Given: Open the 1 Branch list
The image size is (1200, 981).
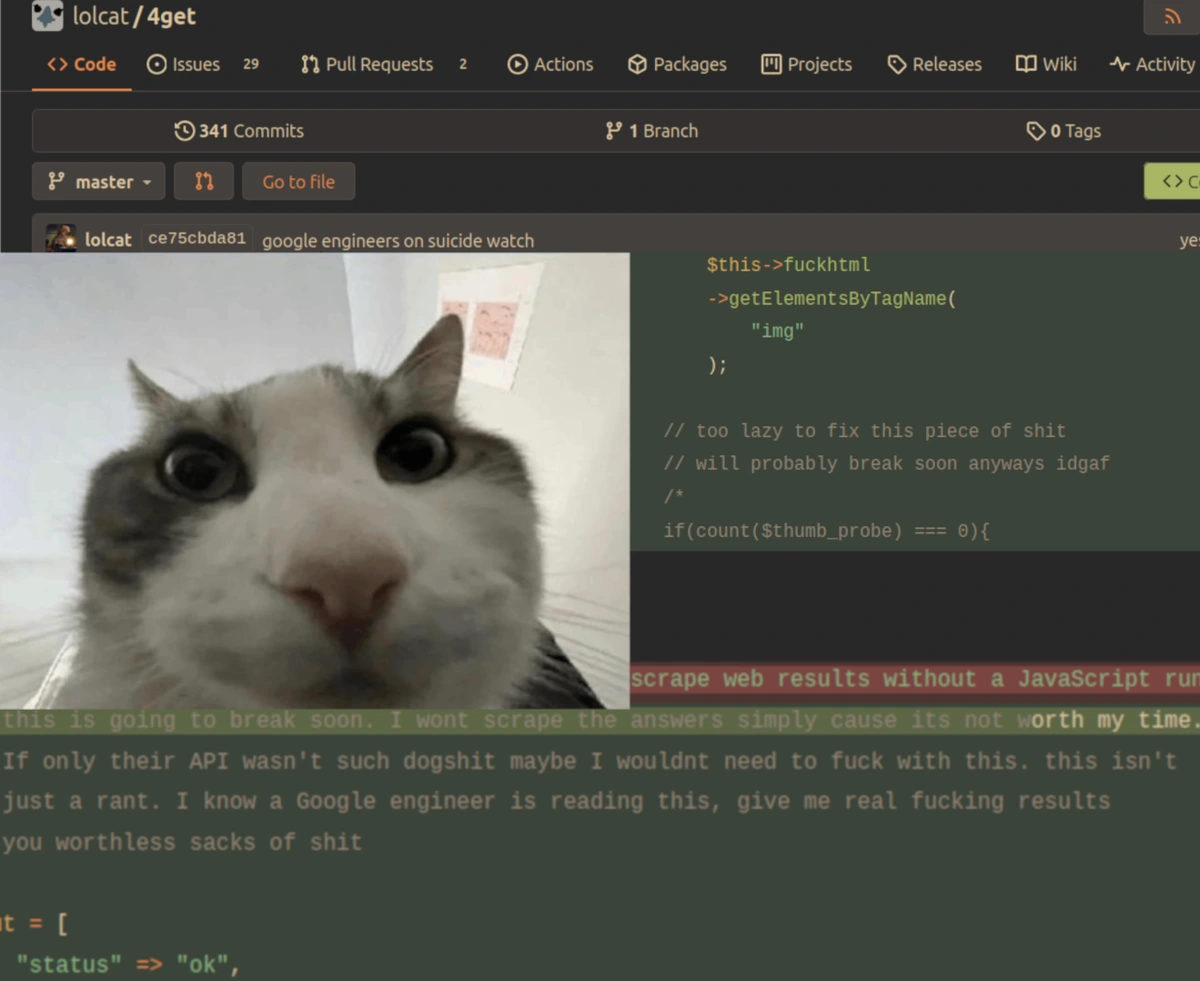Looking at the screenshot, I should 652,131.
